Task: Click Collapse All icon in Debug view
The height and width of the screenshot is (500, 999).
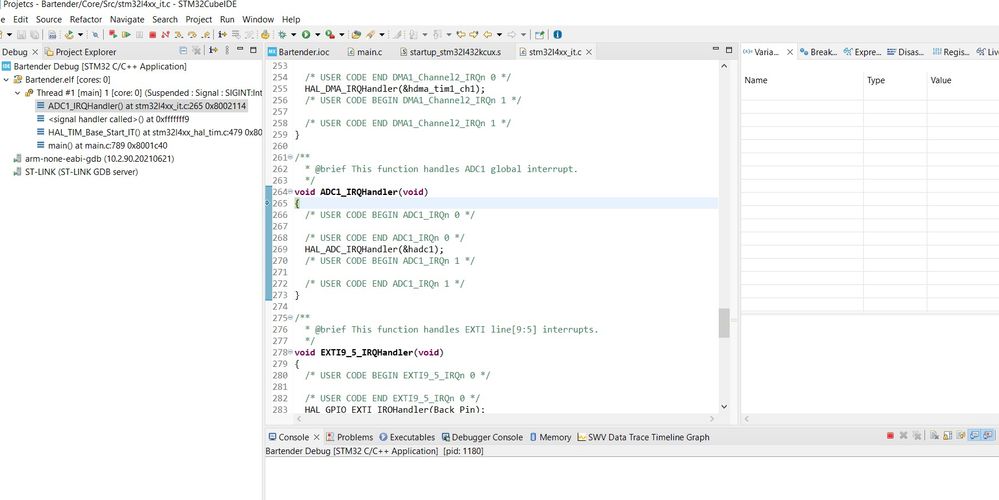Action: (183, 52)
